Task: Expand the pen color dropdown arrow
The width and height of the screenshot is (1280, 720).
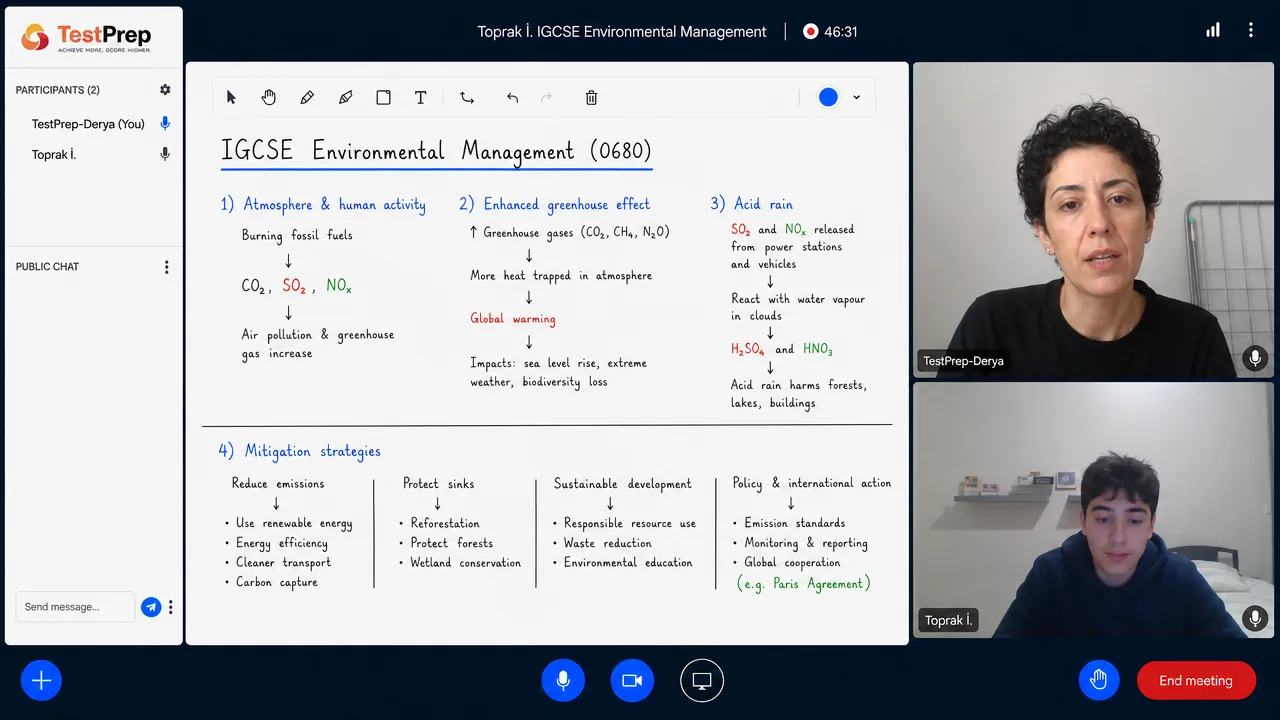Action: 856,97
